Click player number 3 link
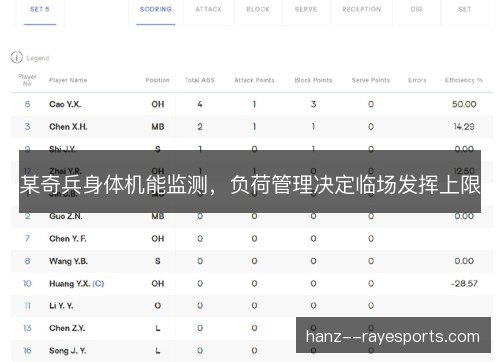Viewport: 500px width, 362px height. (27, 127)
